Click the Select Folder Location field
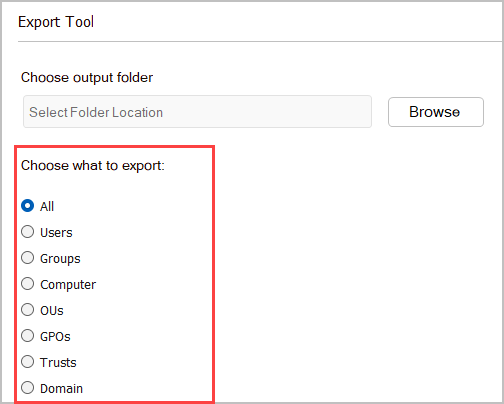 pos(197,112)
